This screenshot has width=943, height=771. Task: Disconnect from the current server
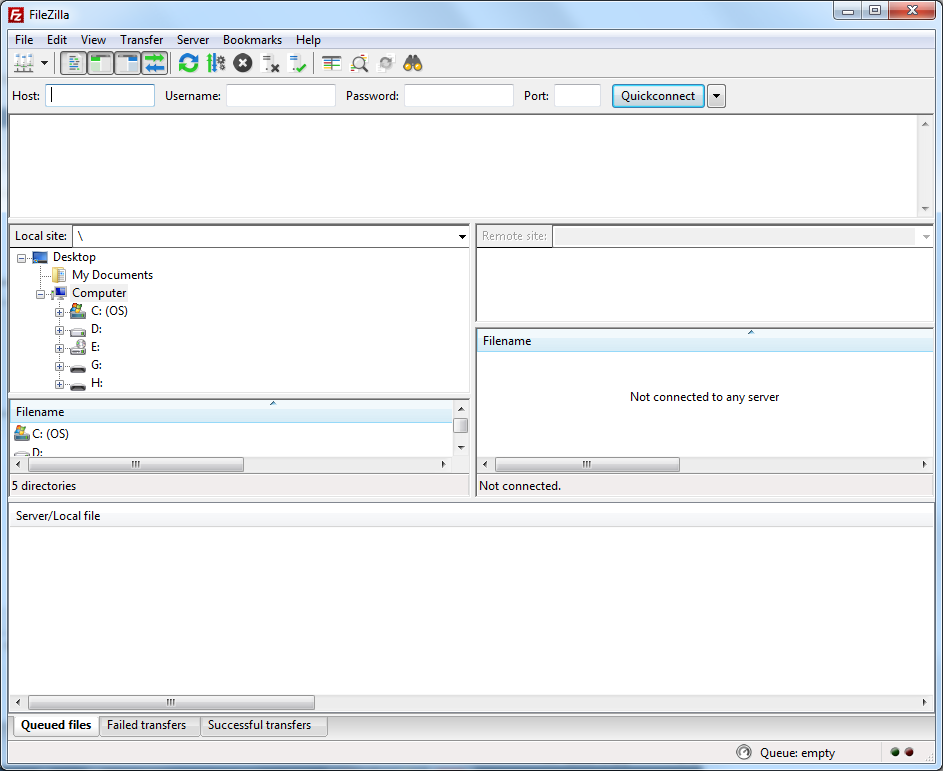pos(270,63)
